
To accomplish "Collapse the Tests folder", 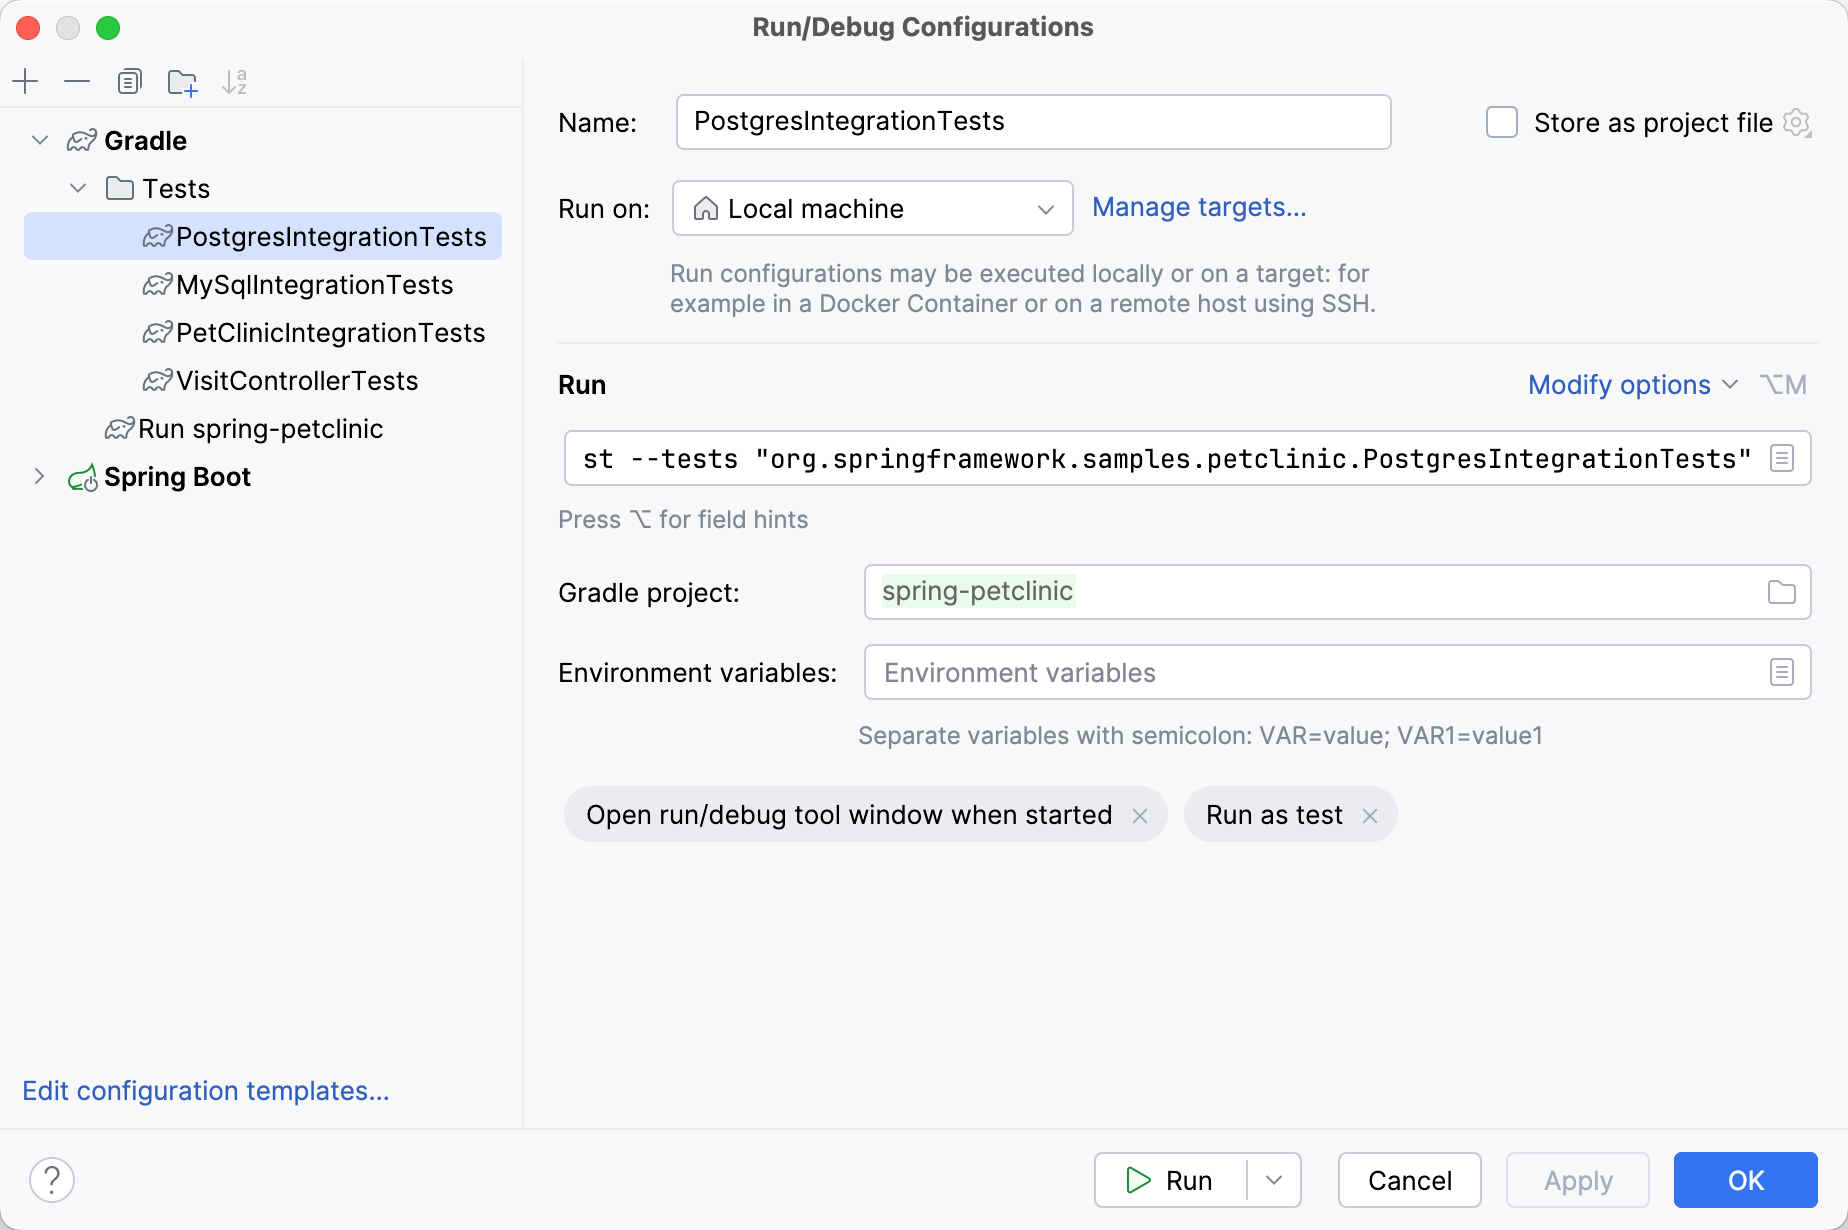I will point(78,188).
